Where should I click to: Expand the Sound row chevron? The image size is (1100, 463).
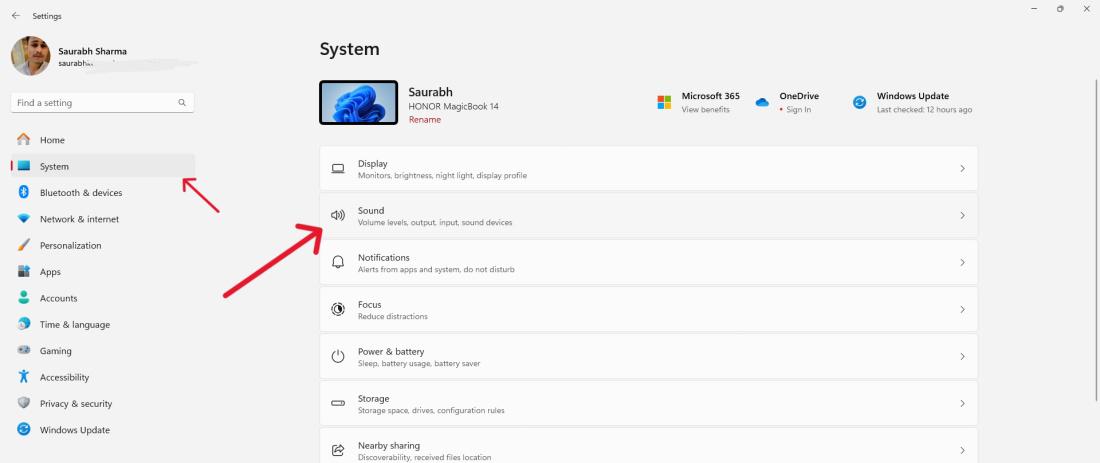962,215
